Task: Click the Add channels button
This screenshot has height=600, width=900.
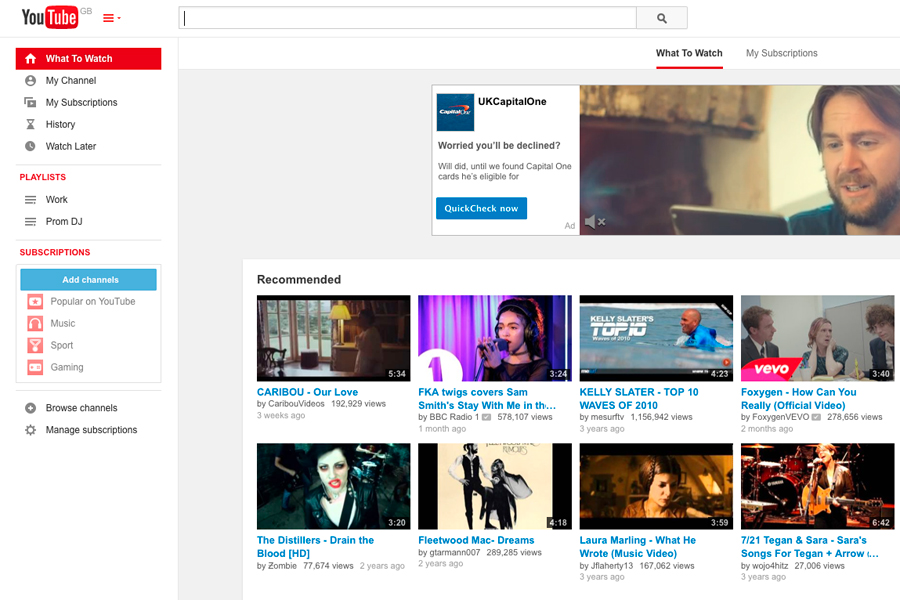Action: (88, 280)
